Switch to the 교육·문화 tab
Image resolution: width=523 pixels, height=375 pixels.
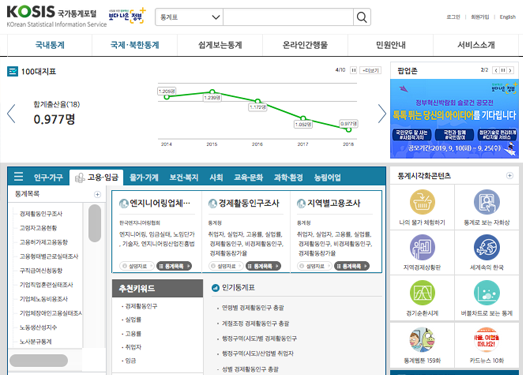point(248,177)
